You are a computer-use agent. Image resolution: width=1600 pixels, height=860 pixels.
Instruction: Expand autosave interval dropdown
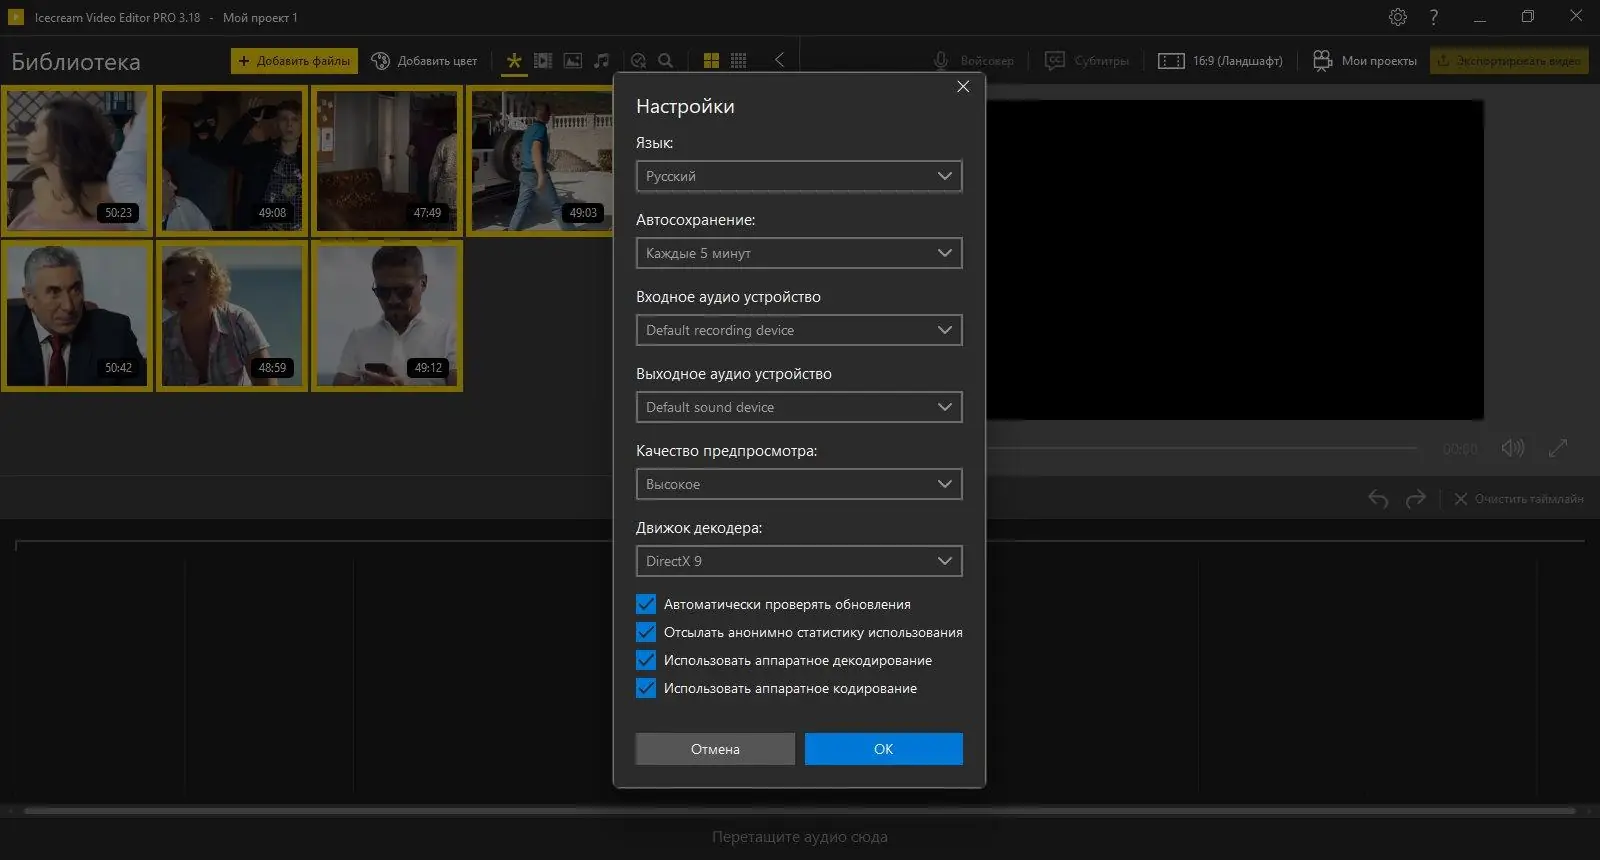click(x=798, y=253)
